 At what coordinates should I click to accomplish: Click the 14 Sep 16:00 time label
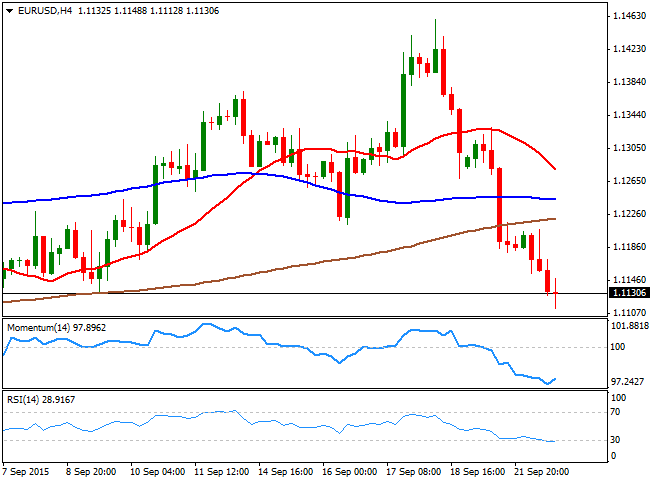pyautogui.click(x=286, y=472)
